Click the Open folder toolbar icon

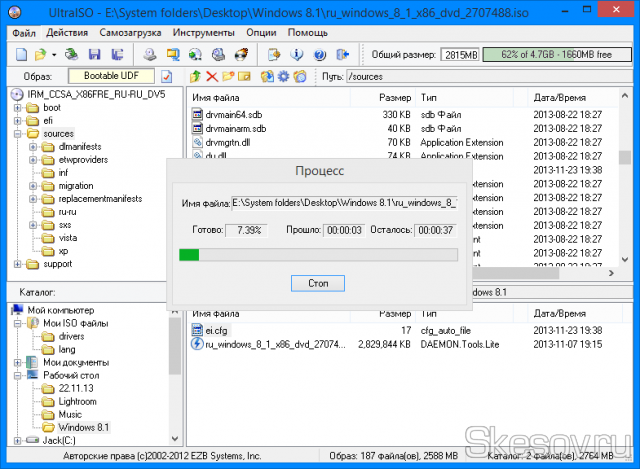(39, 54)
